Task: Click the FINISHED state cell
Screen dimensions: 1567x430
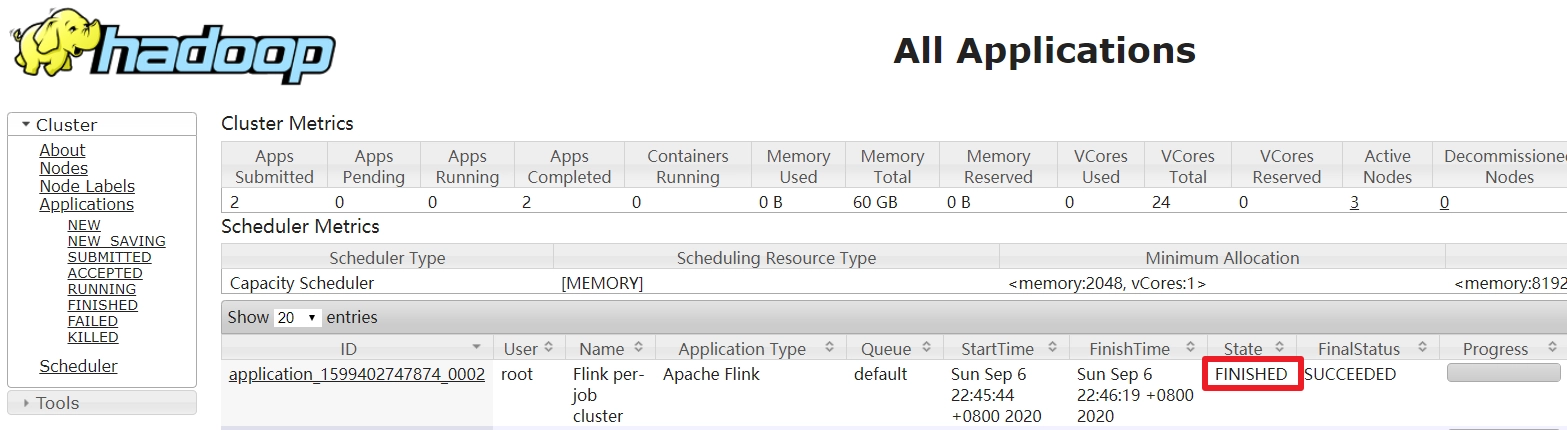Action: [1251, 374]
